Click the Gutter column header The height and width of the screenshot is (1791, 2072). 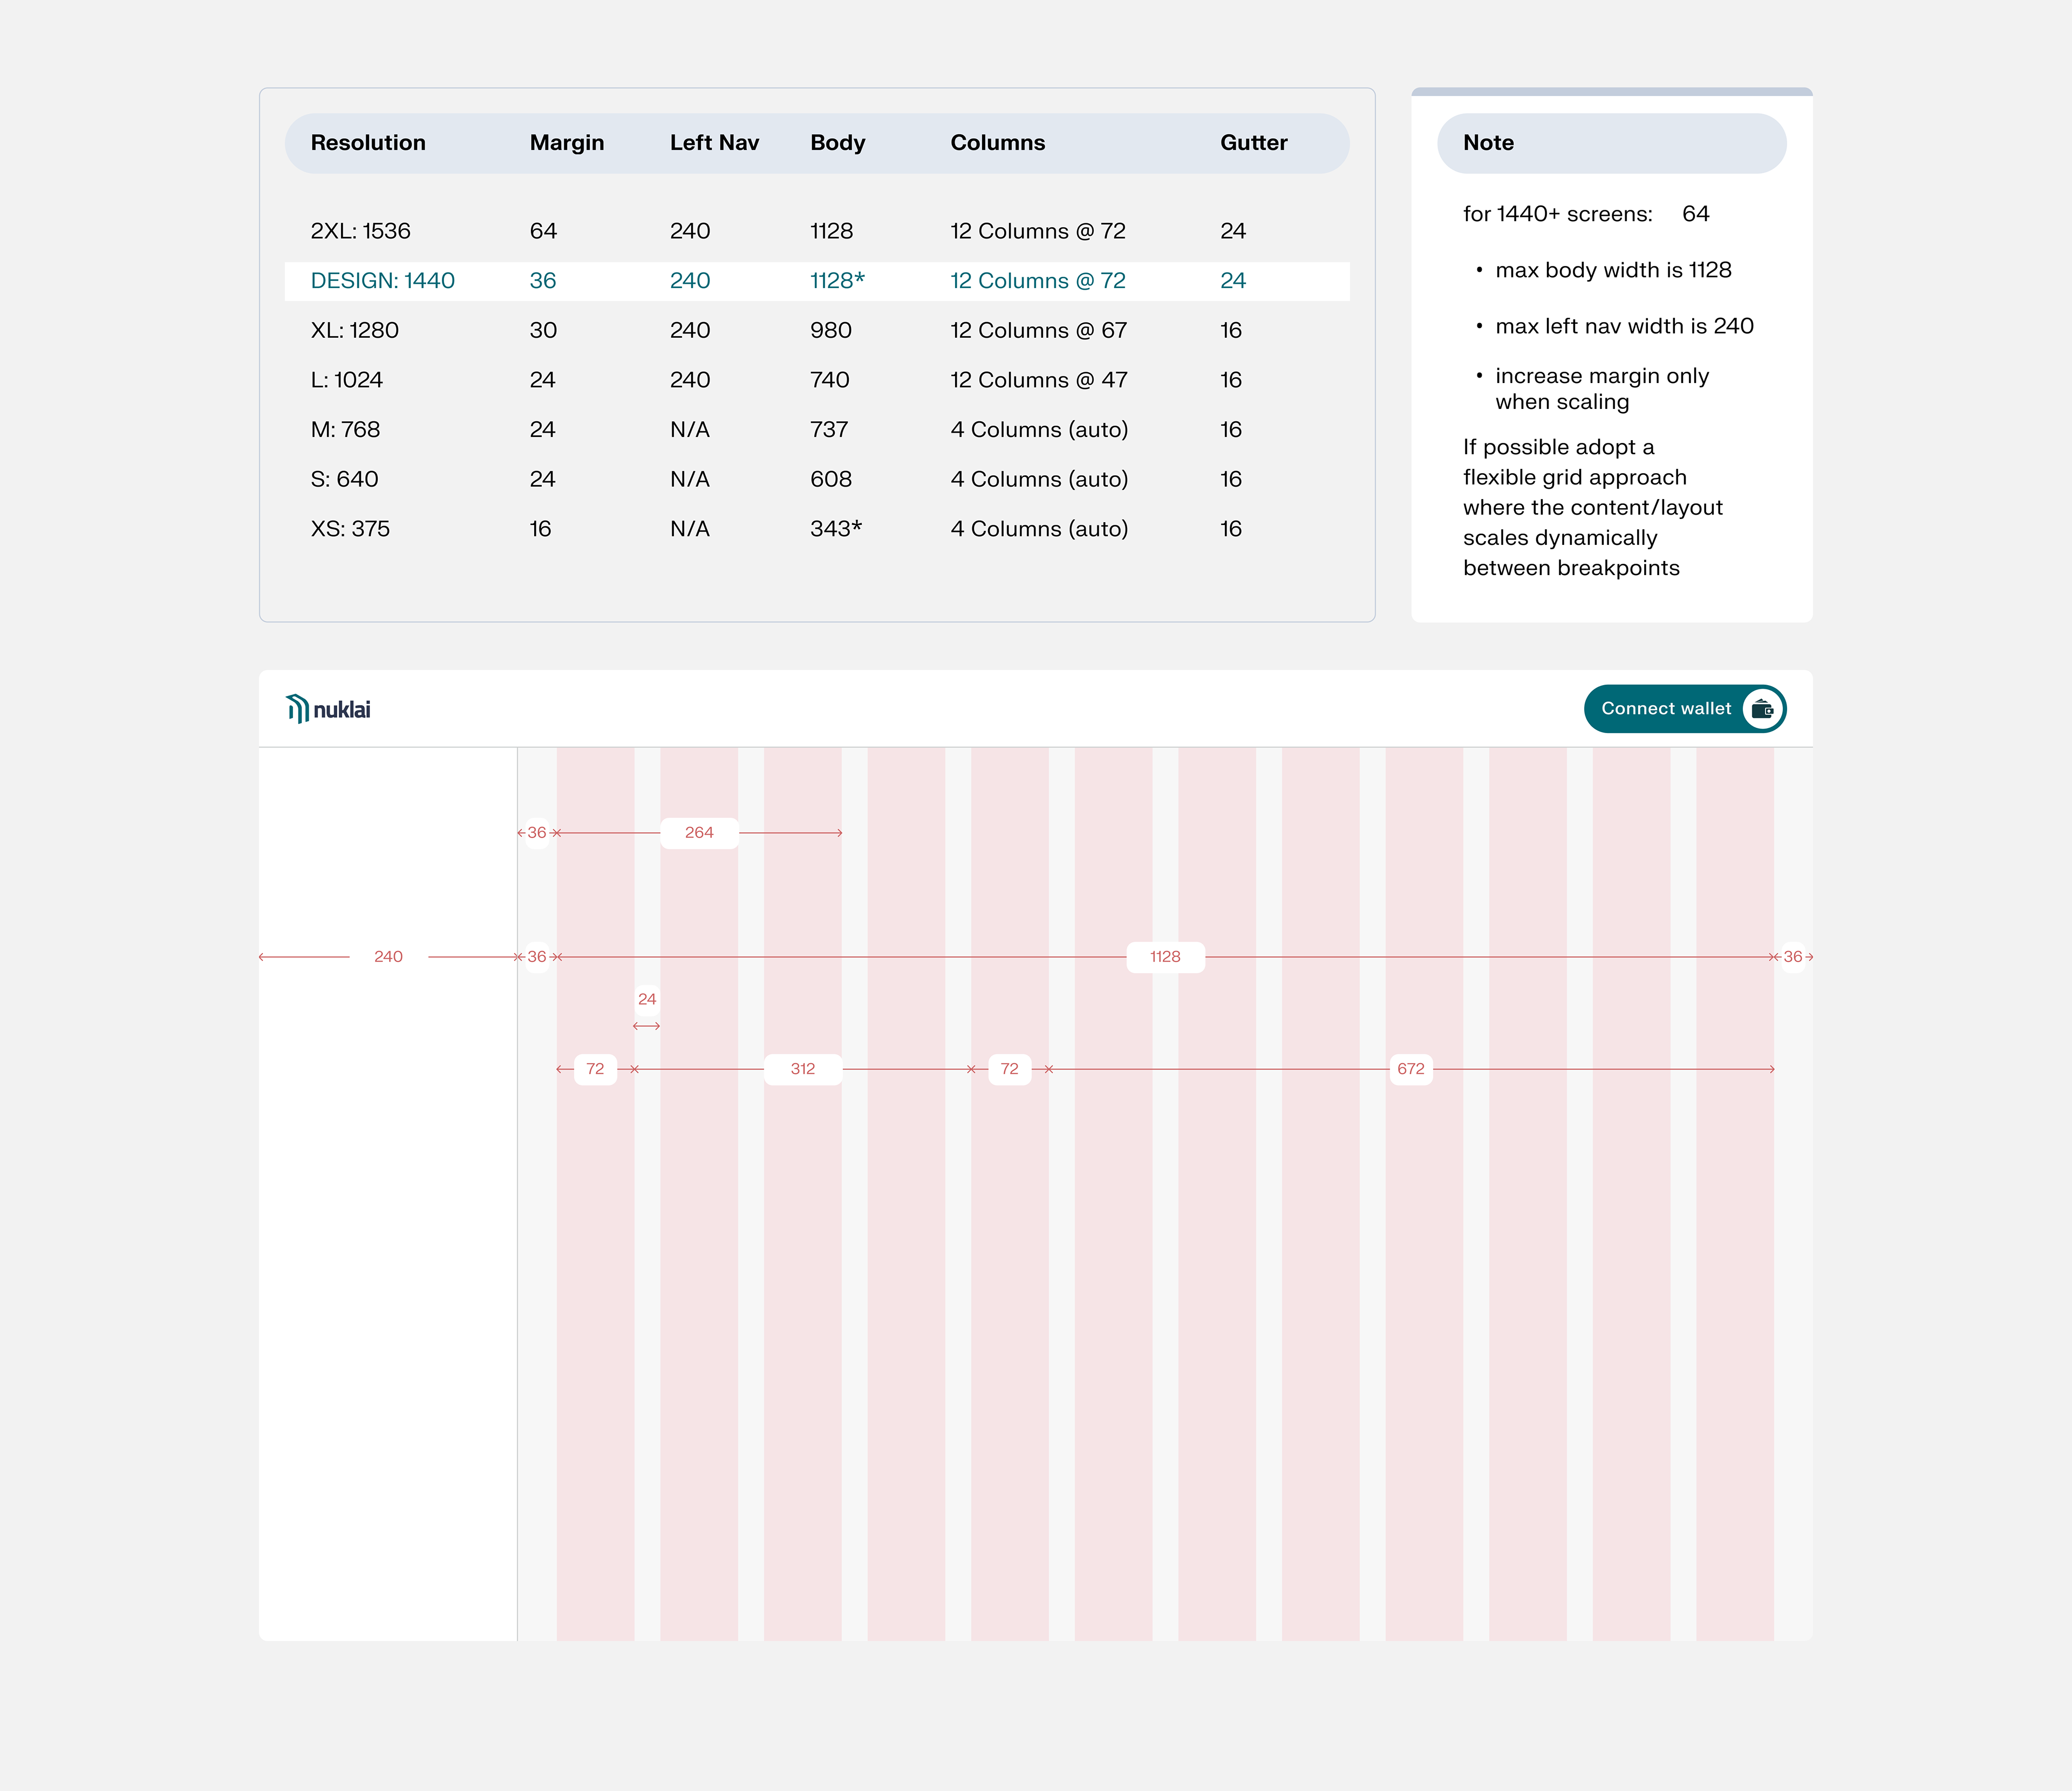1254,143
